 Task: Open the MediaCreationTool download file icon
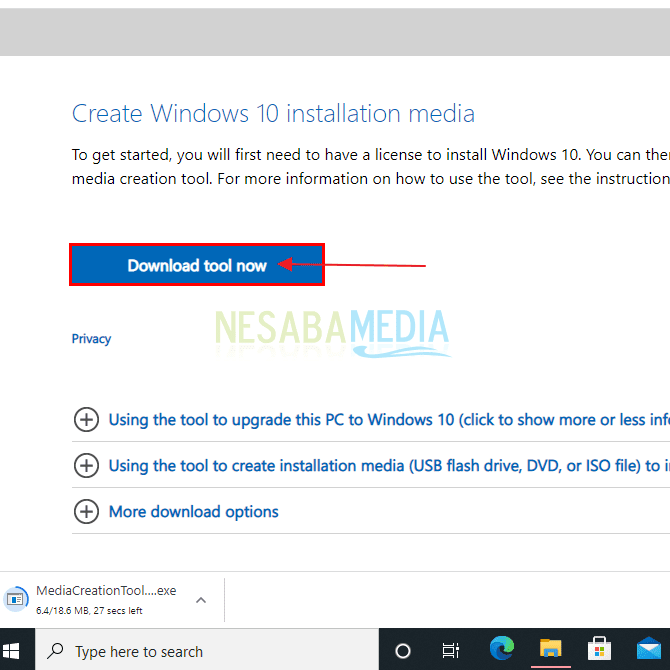16,599
